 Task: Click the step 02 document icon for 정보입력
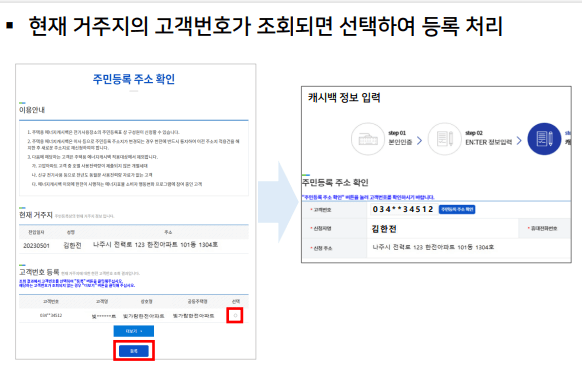444,139
